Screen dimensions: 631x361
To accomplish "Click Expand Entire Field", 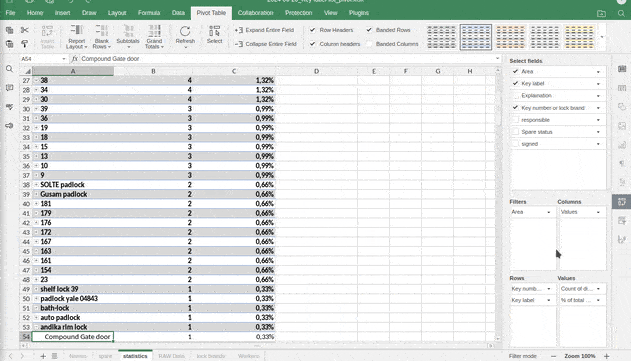I will (264, 30).
